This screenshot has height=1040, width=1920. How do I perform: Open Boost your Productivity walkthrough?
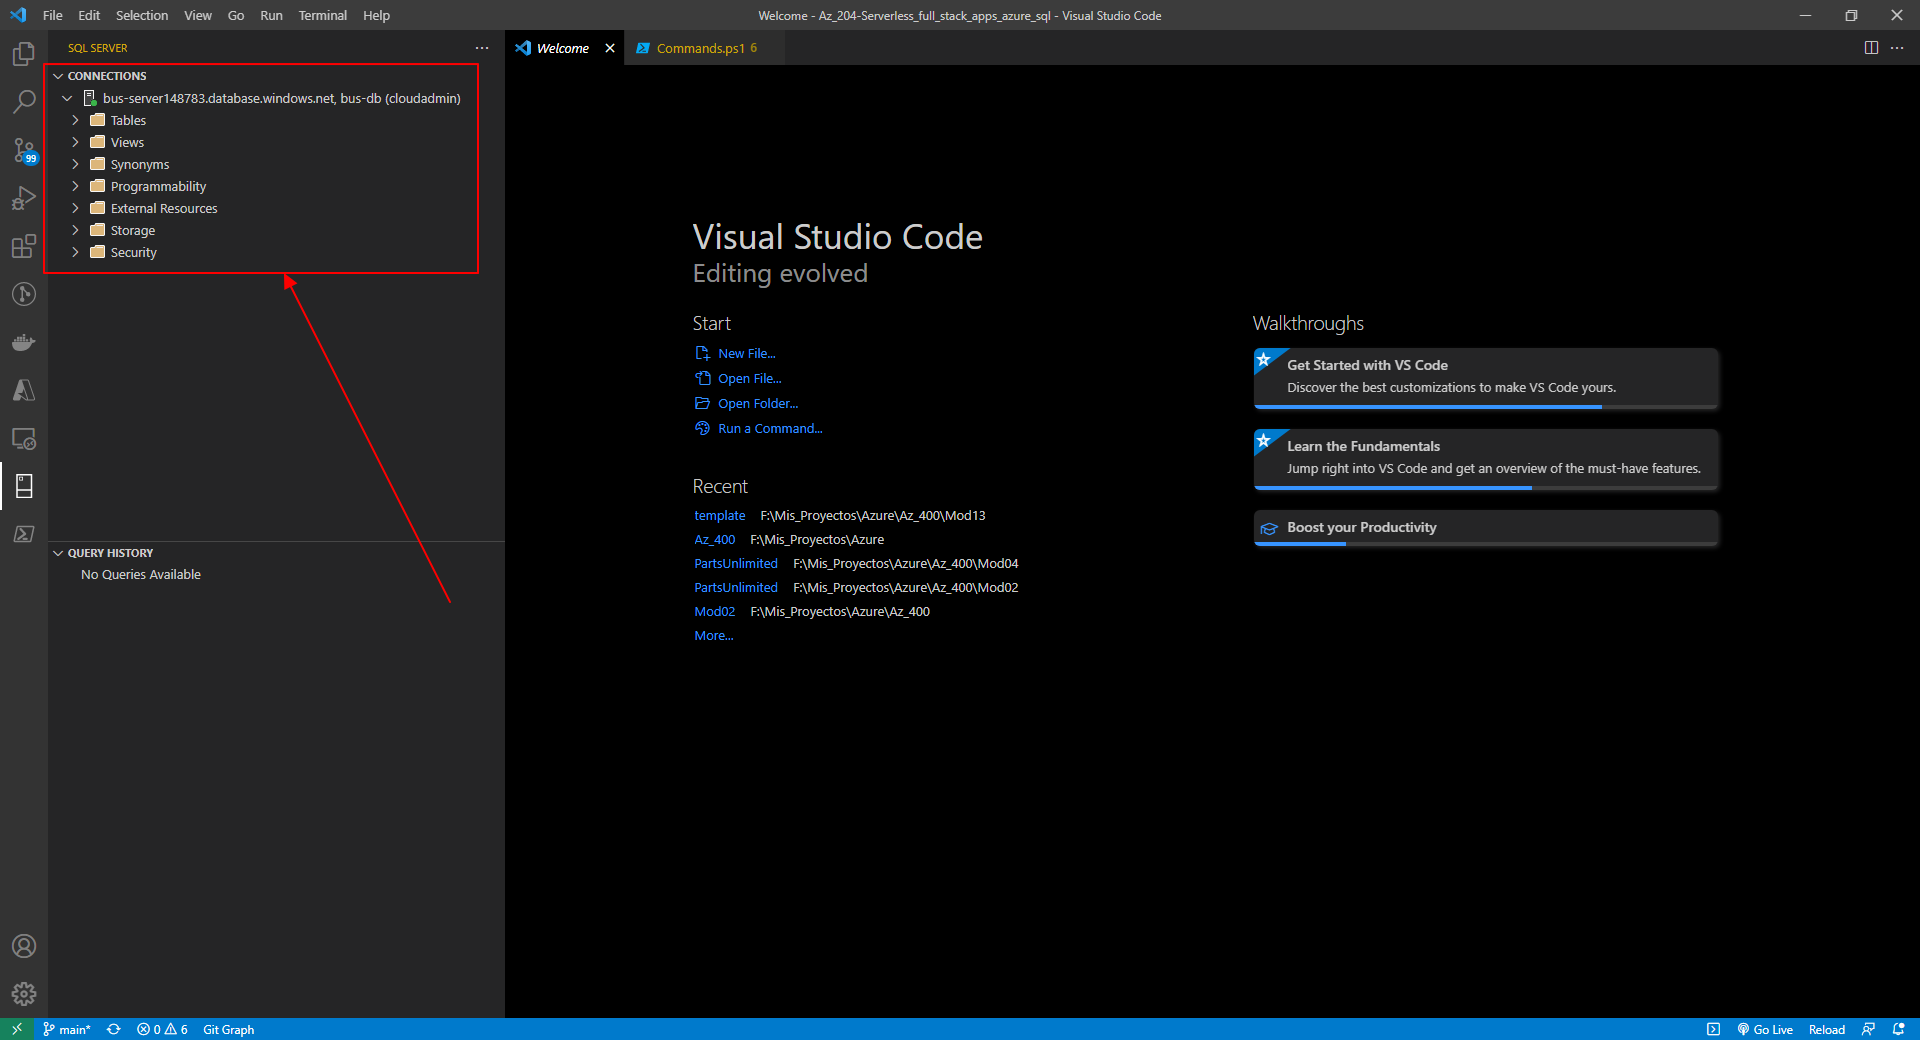tap(1486, 528)
